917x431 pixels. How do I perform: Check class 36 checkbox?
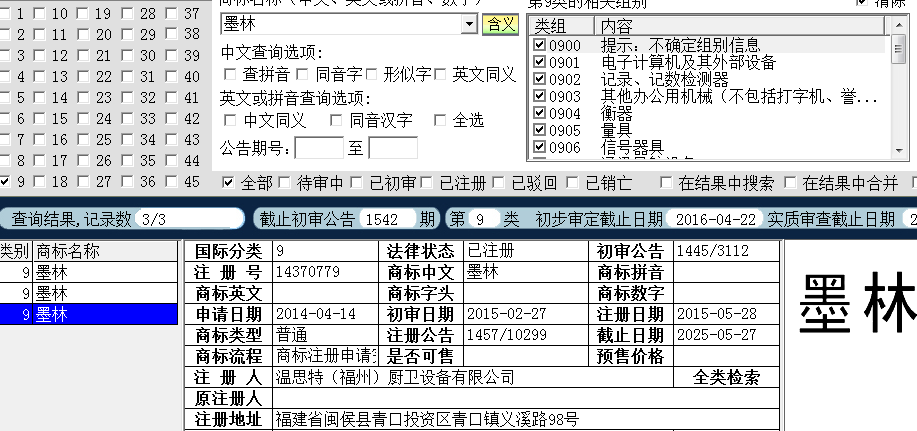[x=127, y=182]
